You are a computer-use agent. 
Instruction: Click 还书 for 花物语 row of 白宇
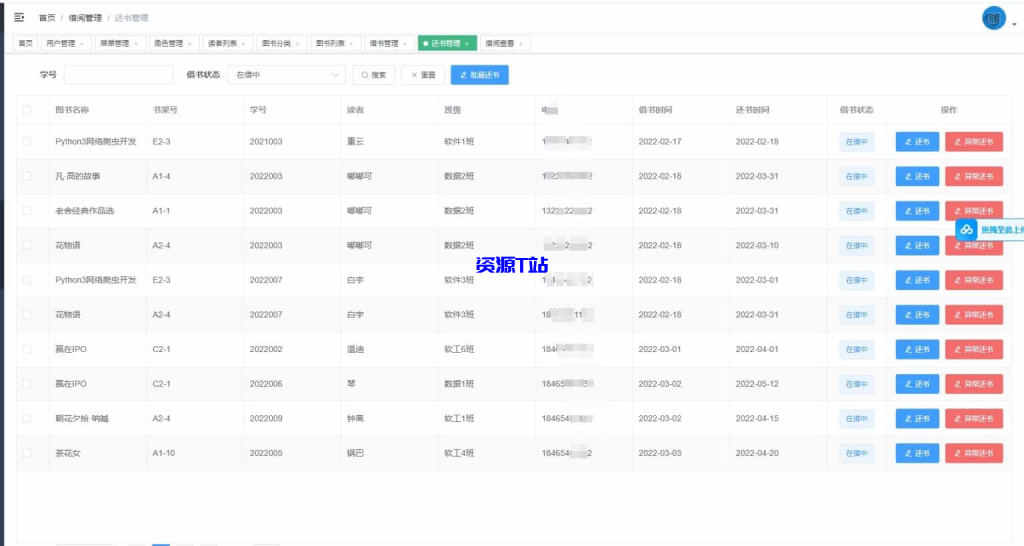[917, 315]
